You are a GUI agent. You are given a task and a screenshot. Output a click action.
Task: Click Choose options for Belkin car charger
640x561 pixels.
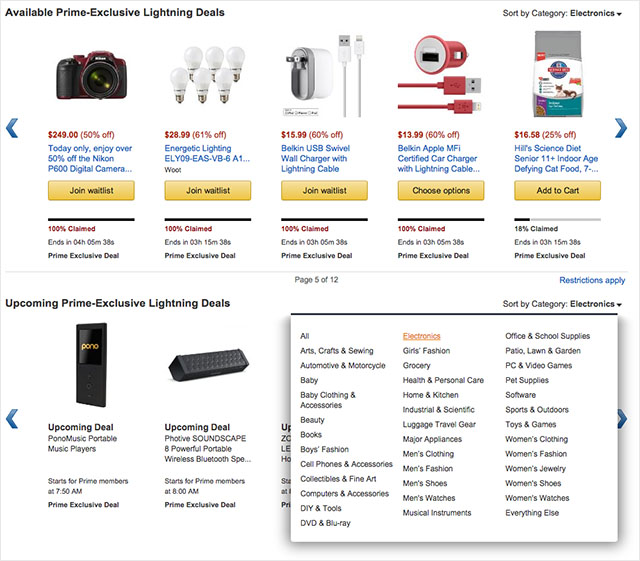point(441,191)
